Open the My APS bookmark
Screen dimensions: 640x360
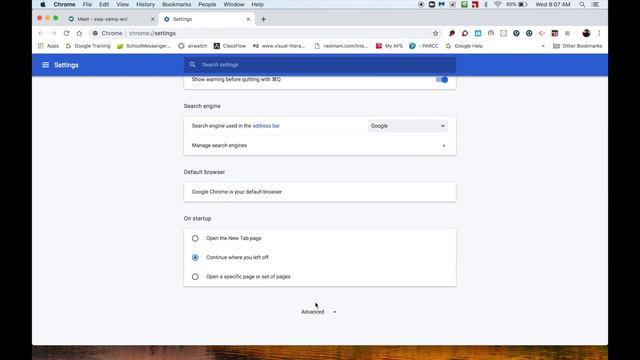[389, 46]
